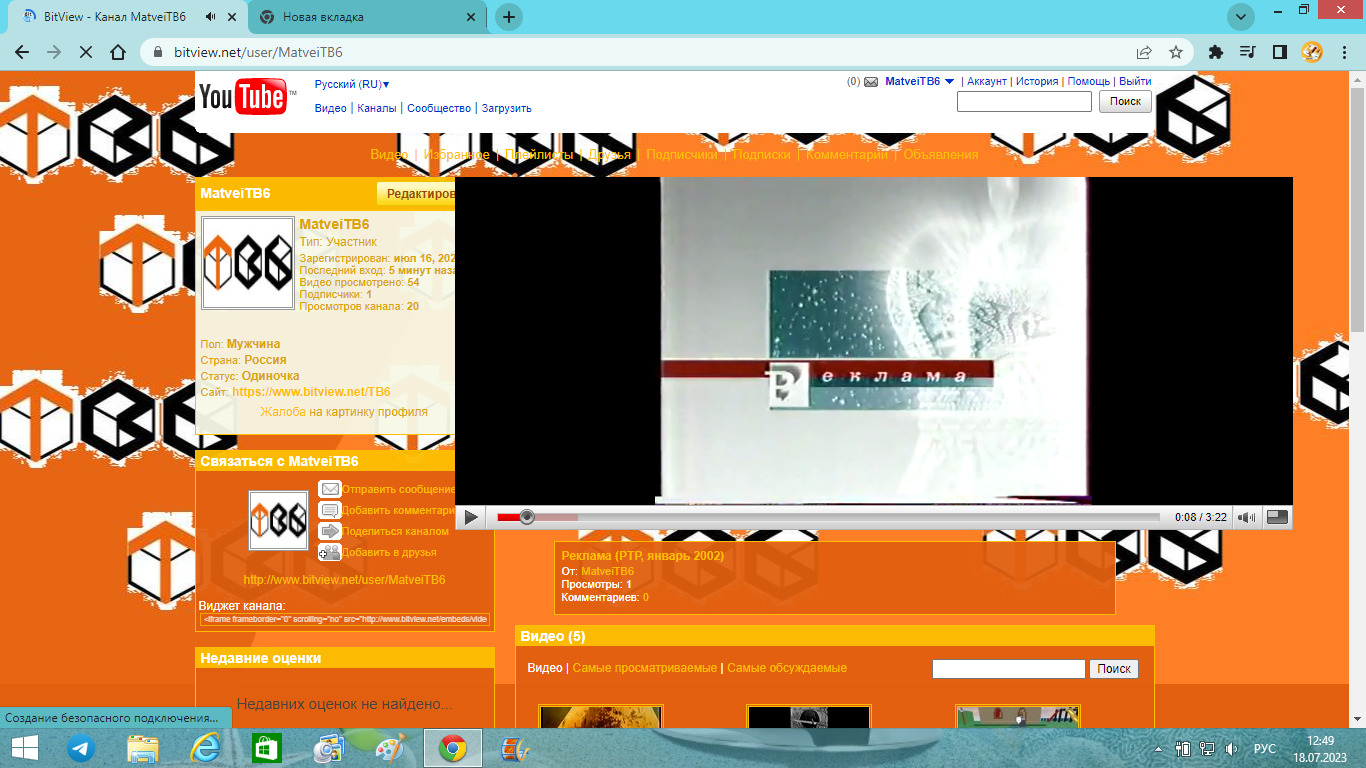This screenshot has height=768, width=1366.
Task: Open the Загрузить navigation link
Action: click(x=507, y=108)
